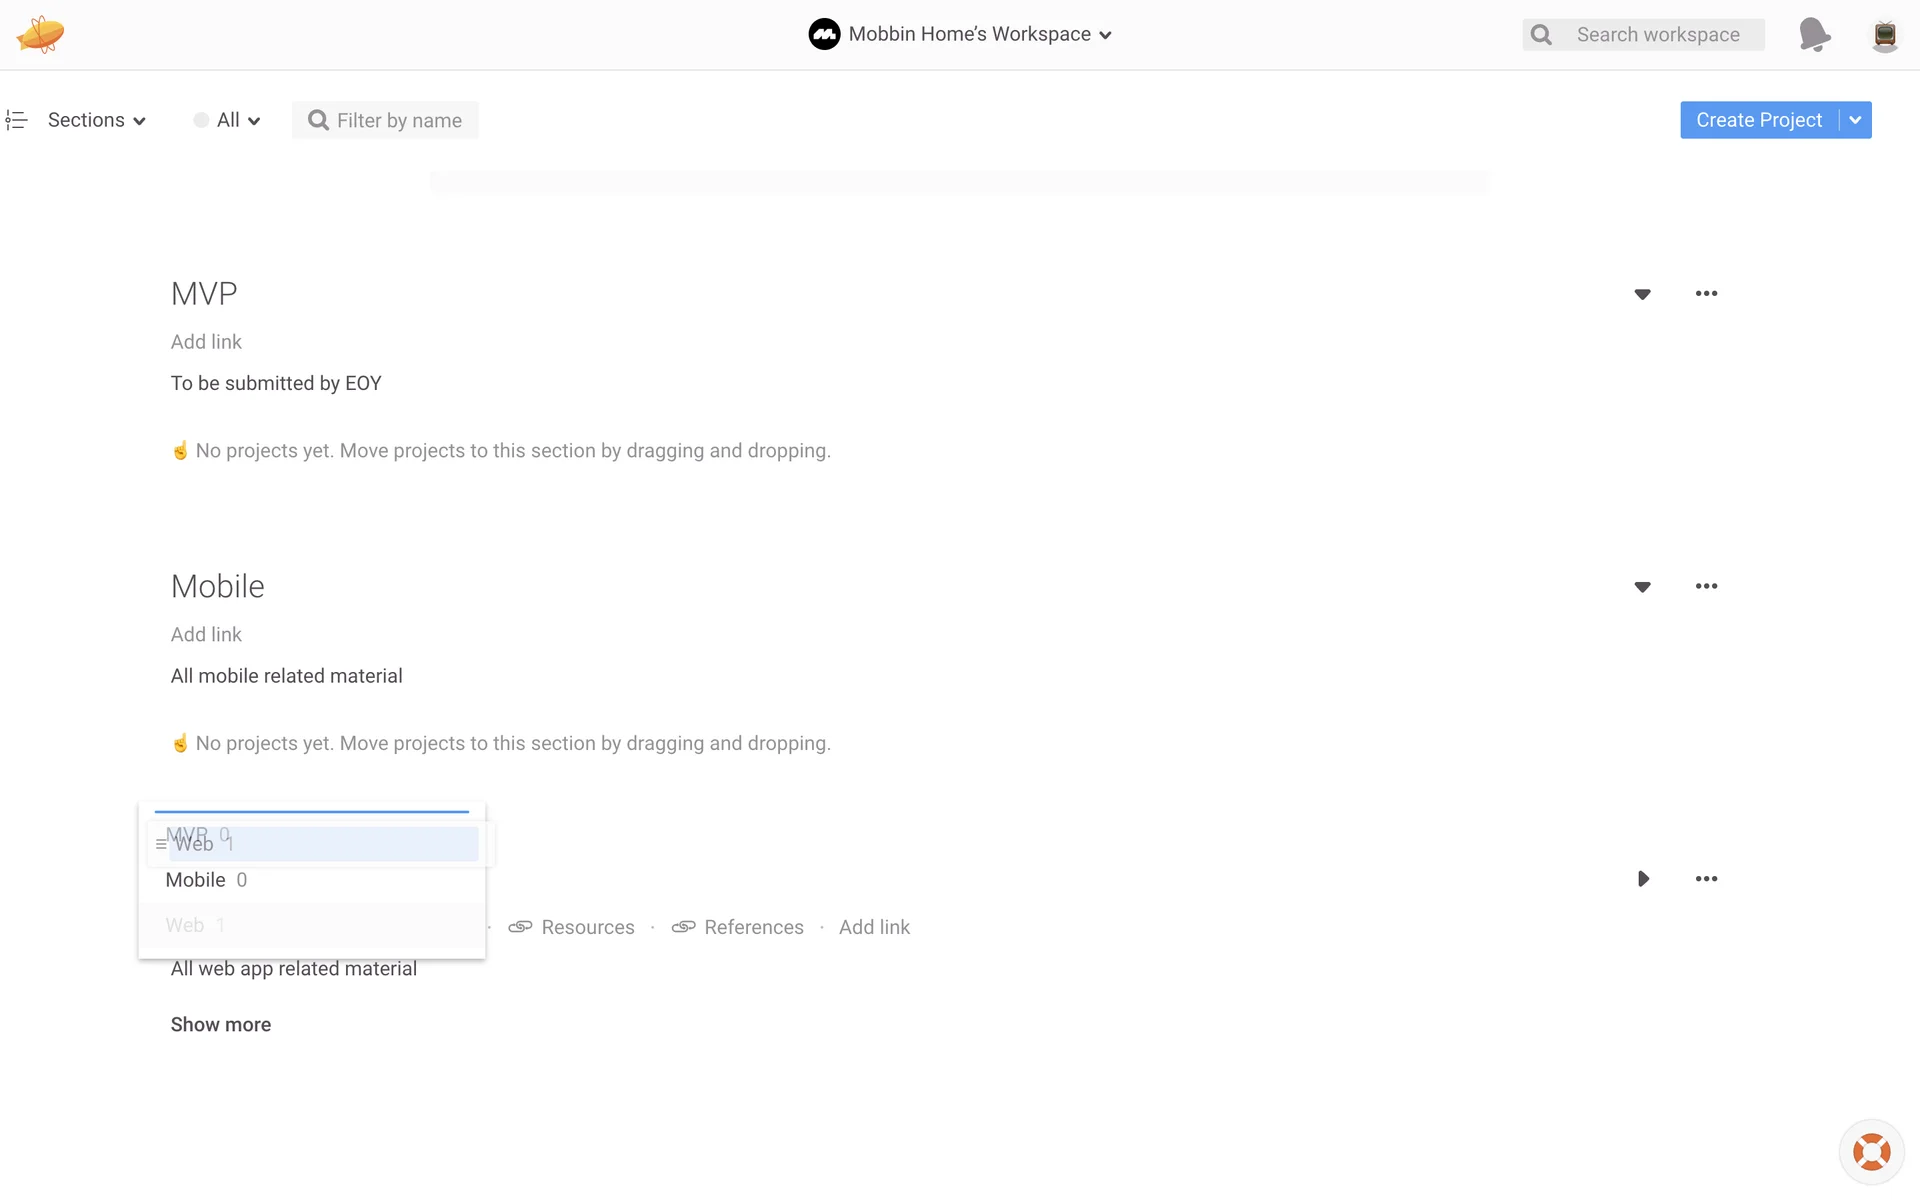Open the notifications bell
The width and height of the screenshot is (1920, 1200).
1814,34
